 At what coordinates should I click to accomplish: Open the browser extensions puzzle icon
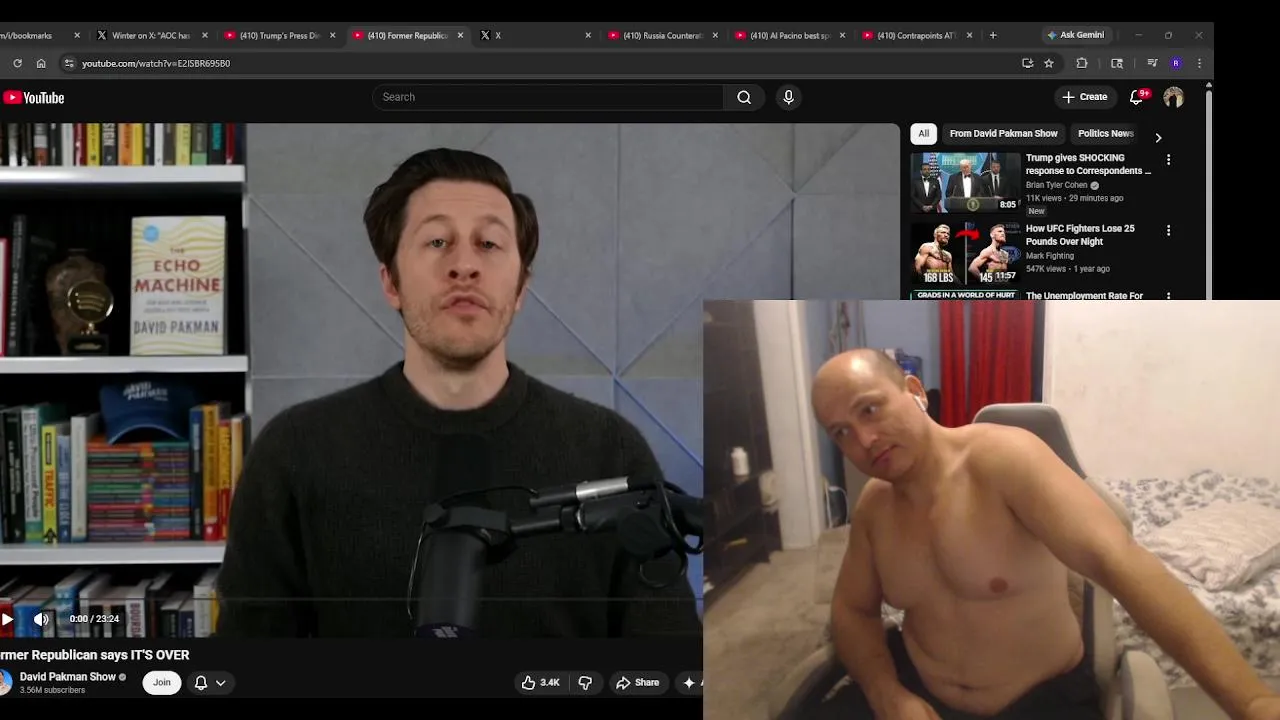click(1082, 63)
